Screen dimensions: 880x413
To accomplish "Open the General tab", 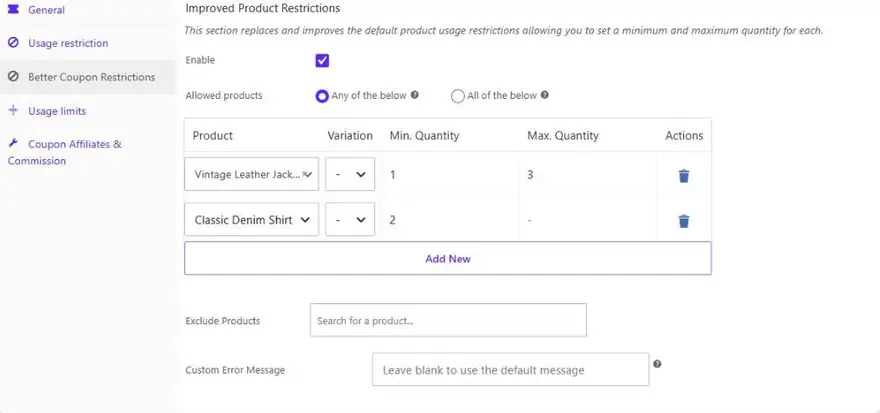I will point(88,10).
